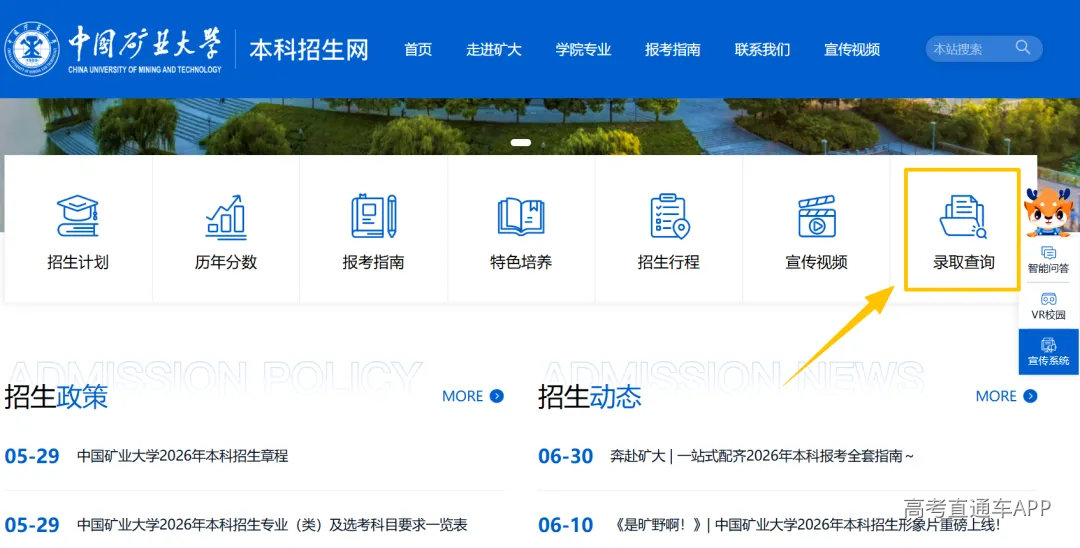Open 奔赴矿大 一站式配齐报考全套指南 article
Screen dimensions: 1080x548
[762, 456]
